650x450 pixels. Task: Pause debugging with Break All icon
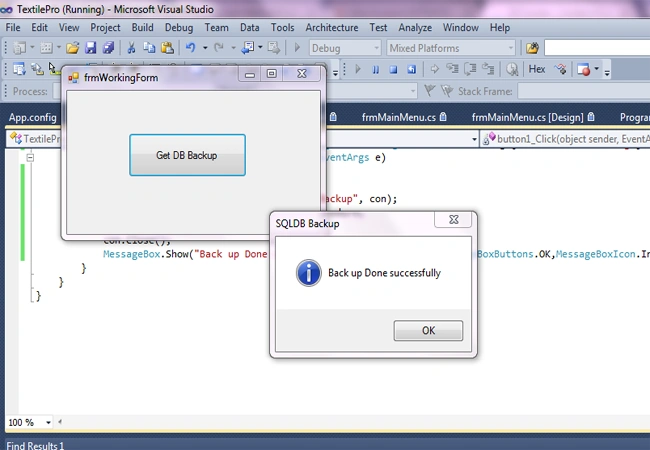coord(376,69)
